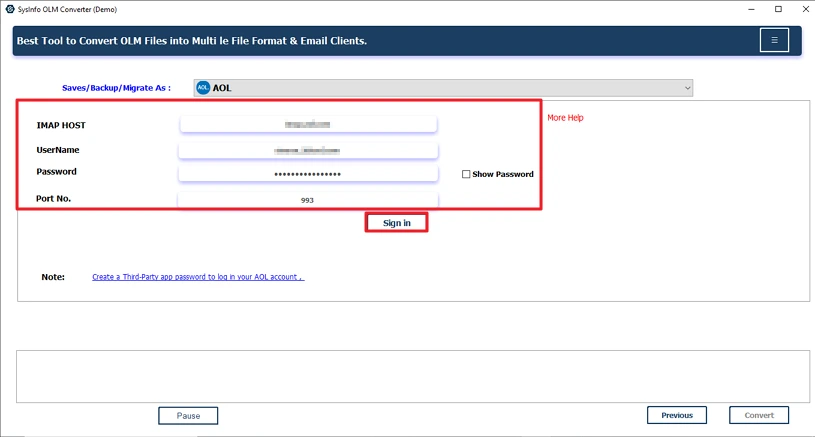Image resolution: width=815 pixels, height=437 pixels.
Task: Click the Convert button
Action: tap(759, 415)
